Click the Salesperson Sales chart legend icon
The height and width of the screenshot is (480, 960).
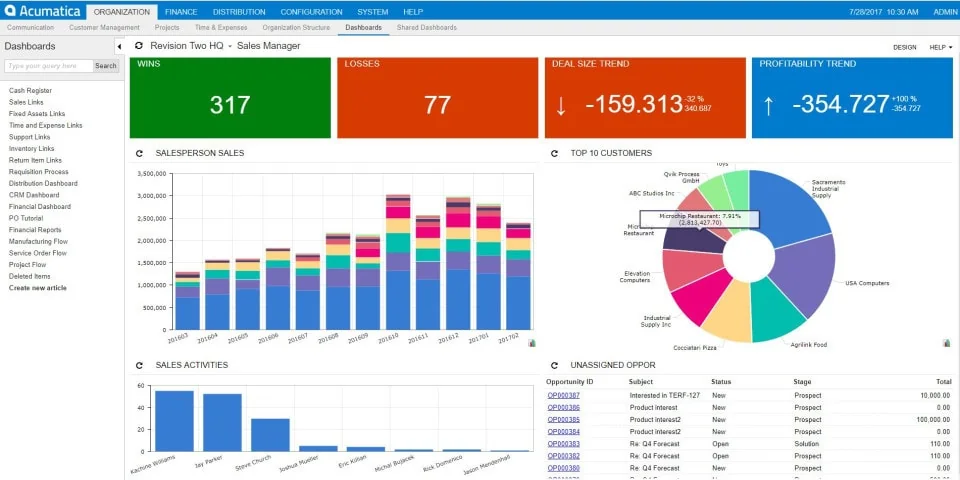tap(531, 343)
